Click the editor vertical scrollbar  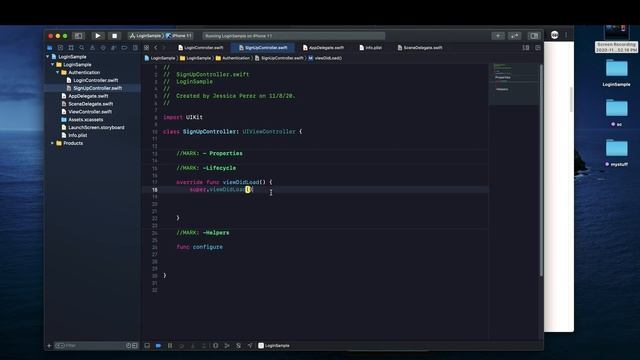pos(541,171)
